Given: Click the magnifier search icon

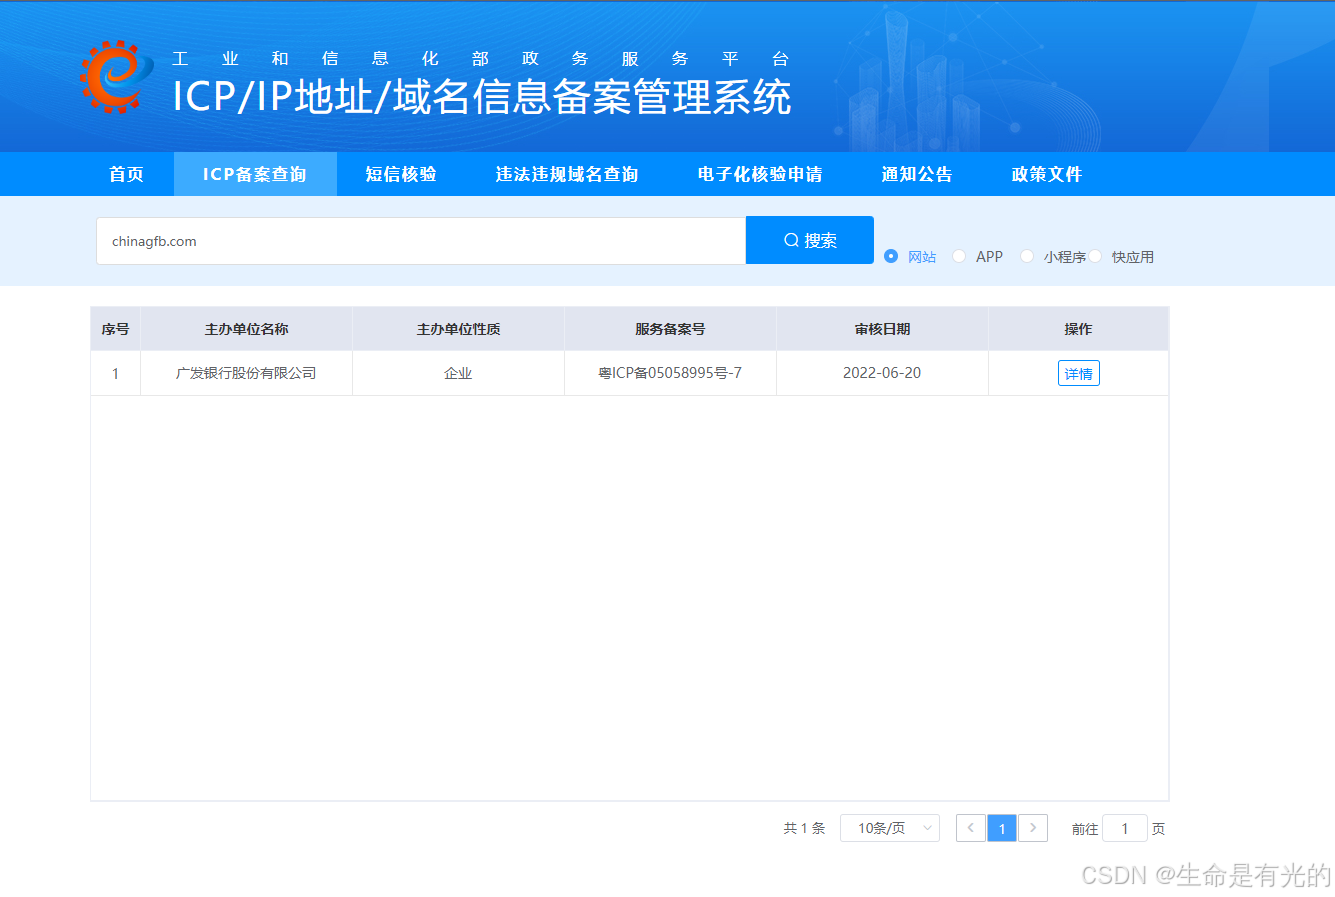Looking at the screenshot, I should (x=789, y=240).
